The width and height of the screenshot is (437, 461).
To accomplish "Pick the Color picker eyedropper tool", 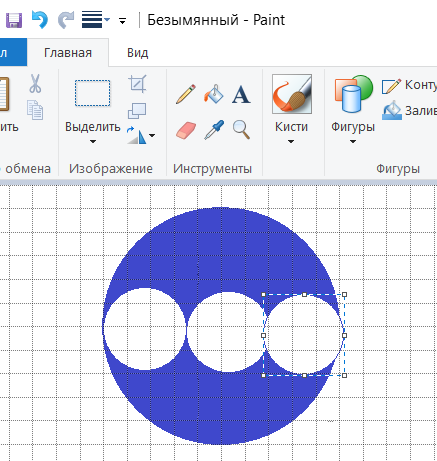I will point(214,130).
